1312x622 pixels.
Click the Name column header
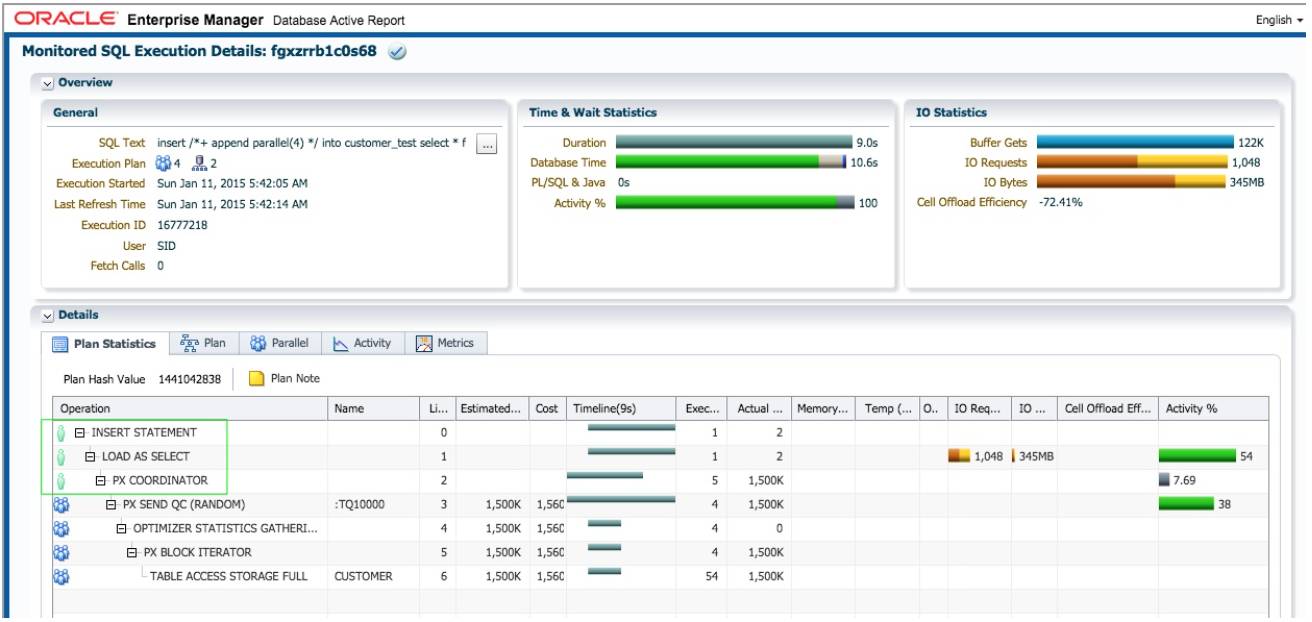pos(373,409)
